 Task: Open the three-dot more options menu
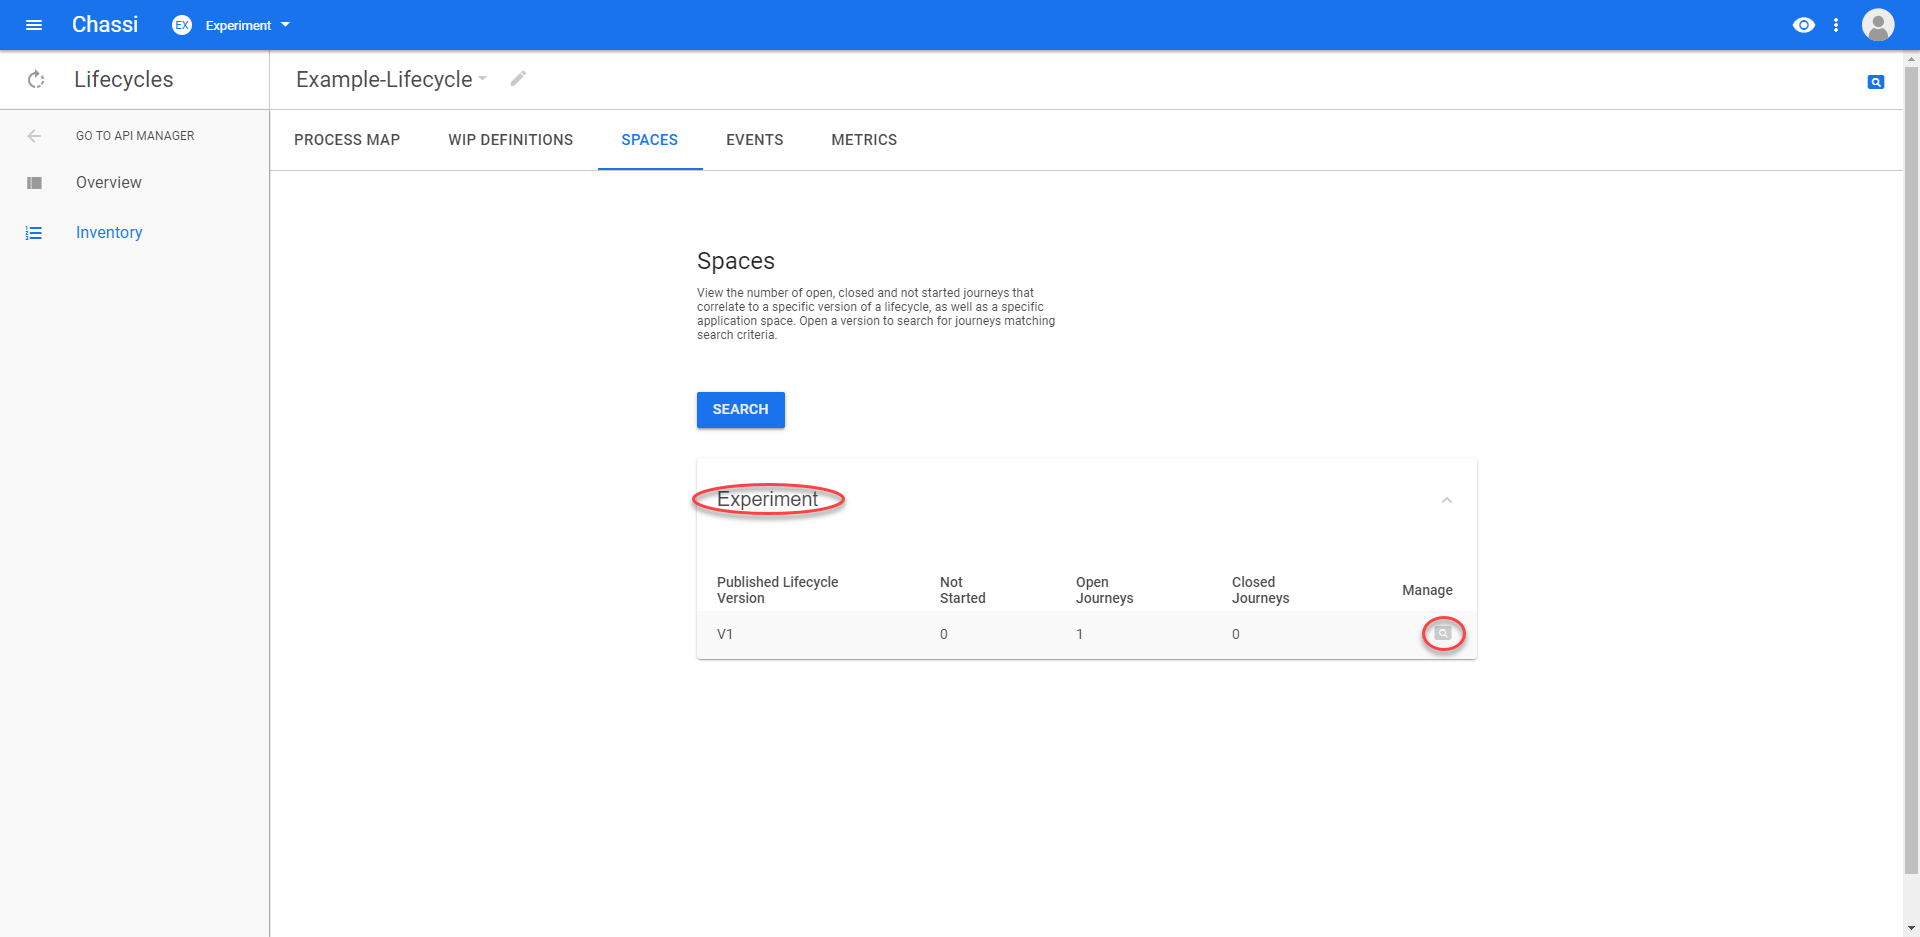point(1836,25)
